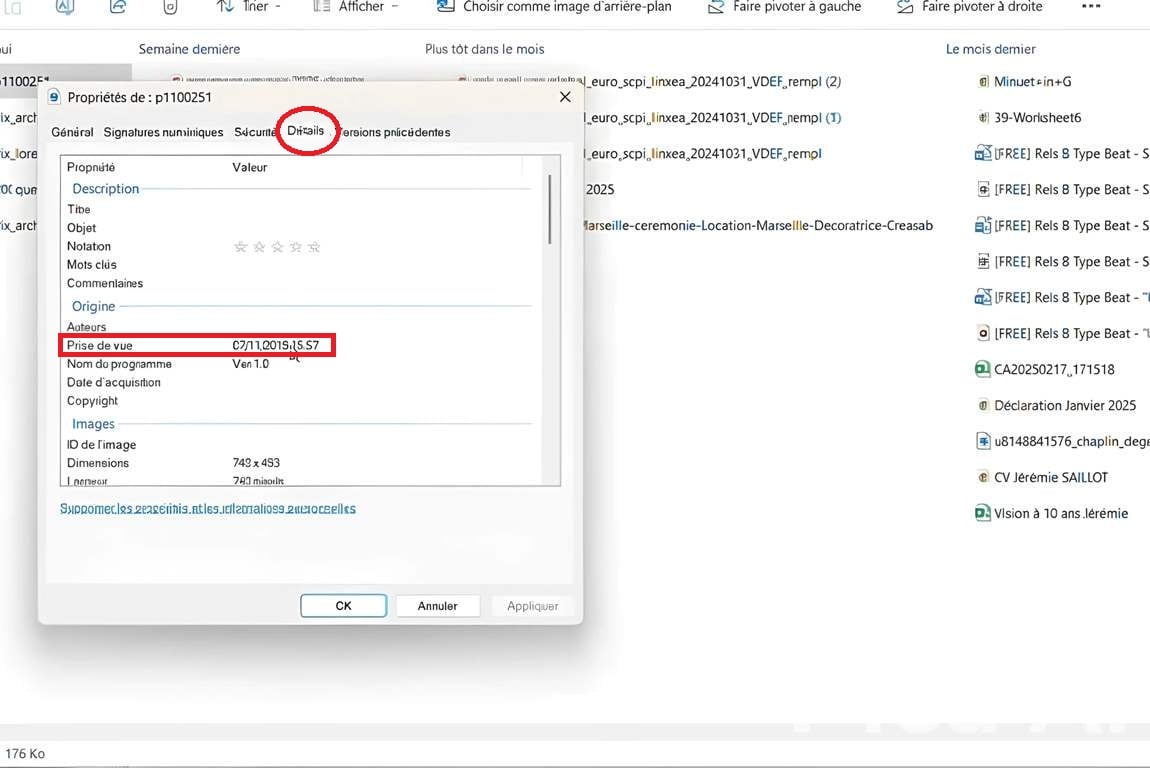Collapse the Le mois dernier group header

(990, 49)
